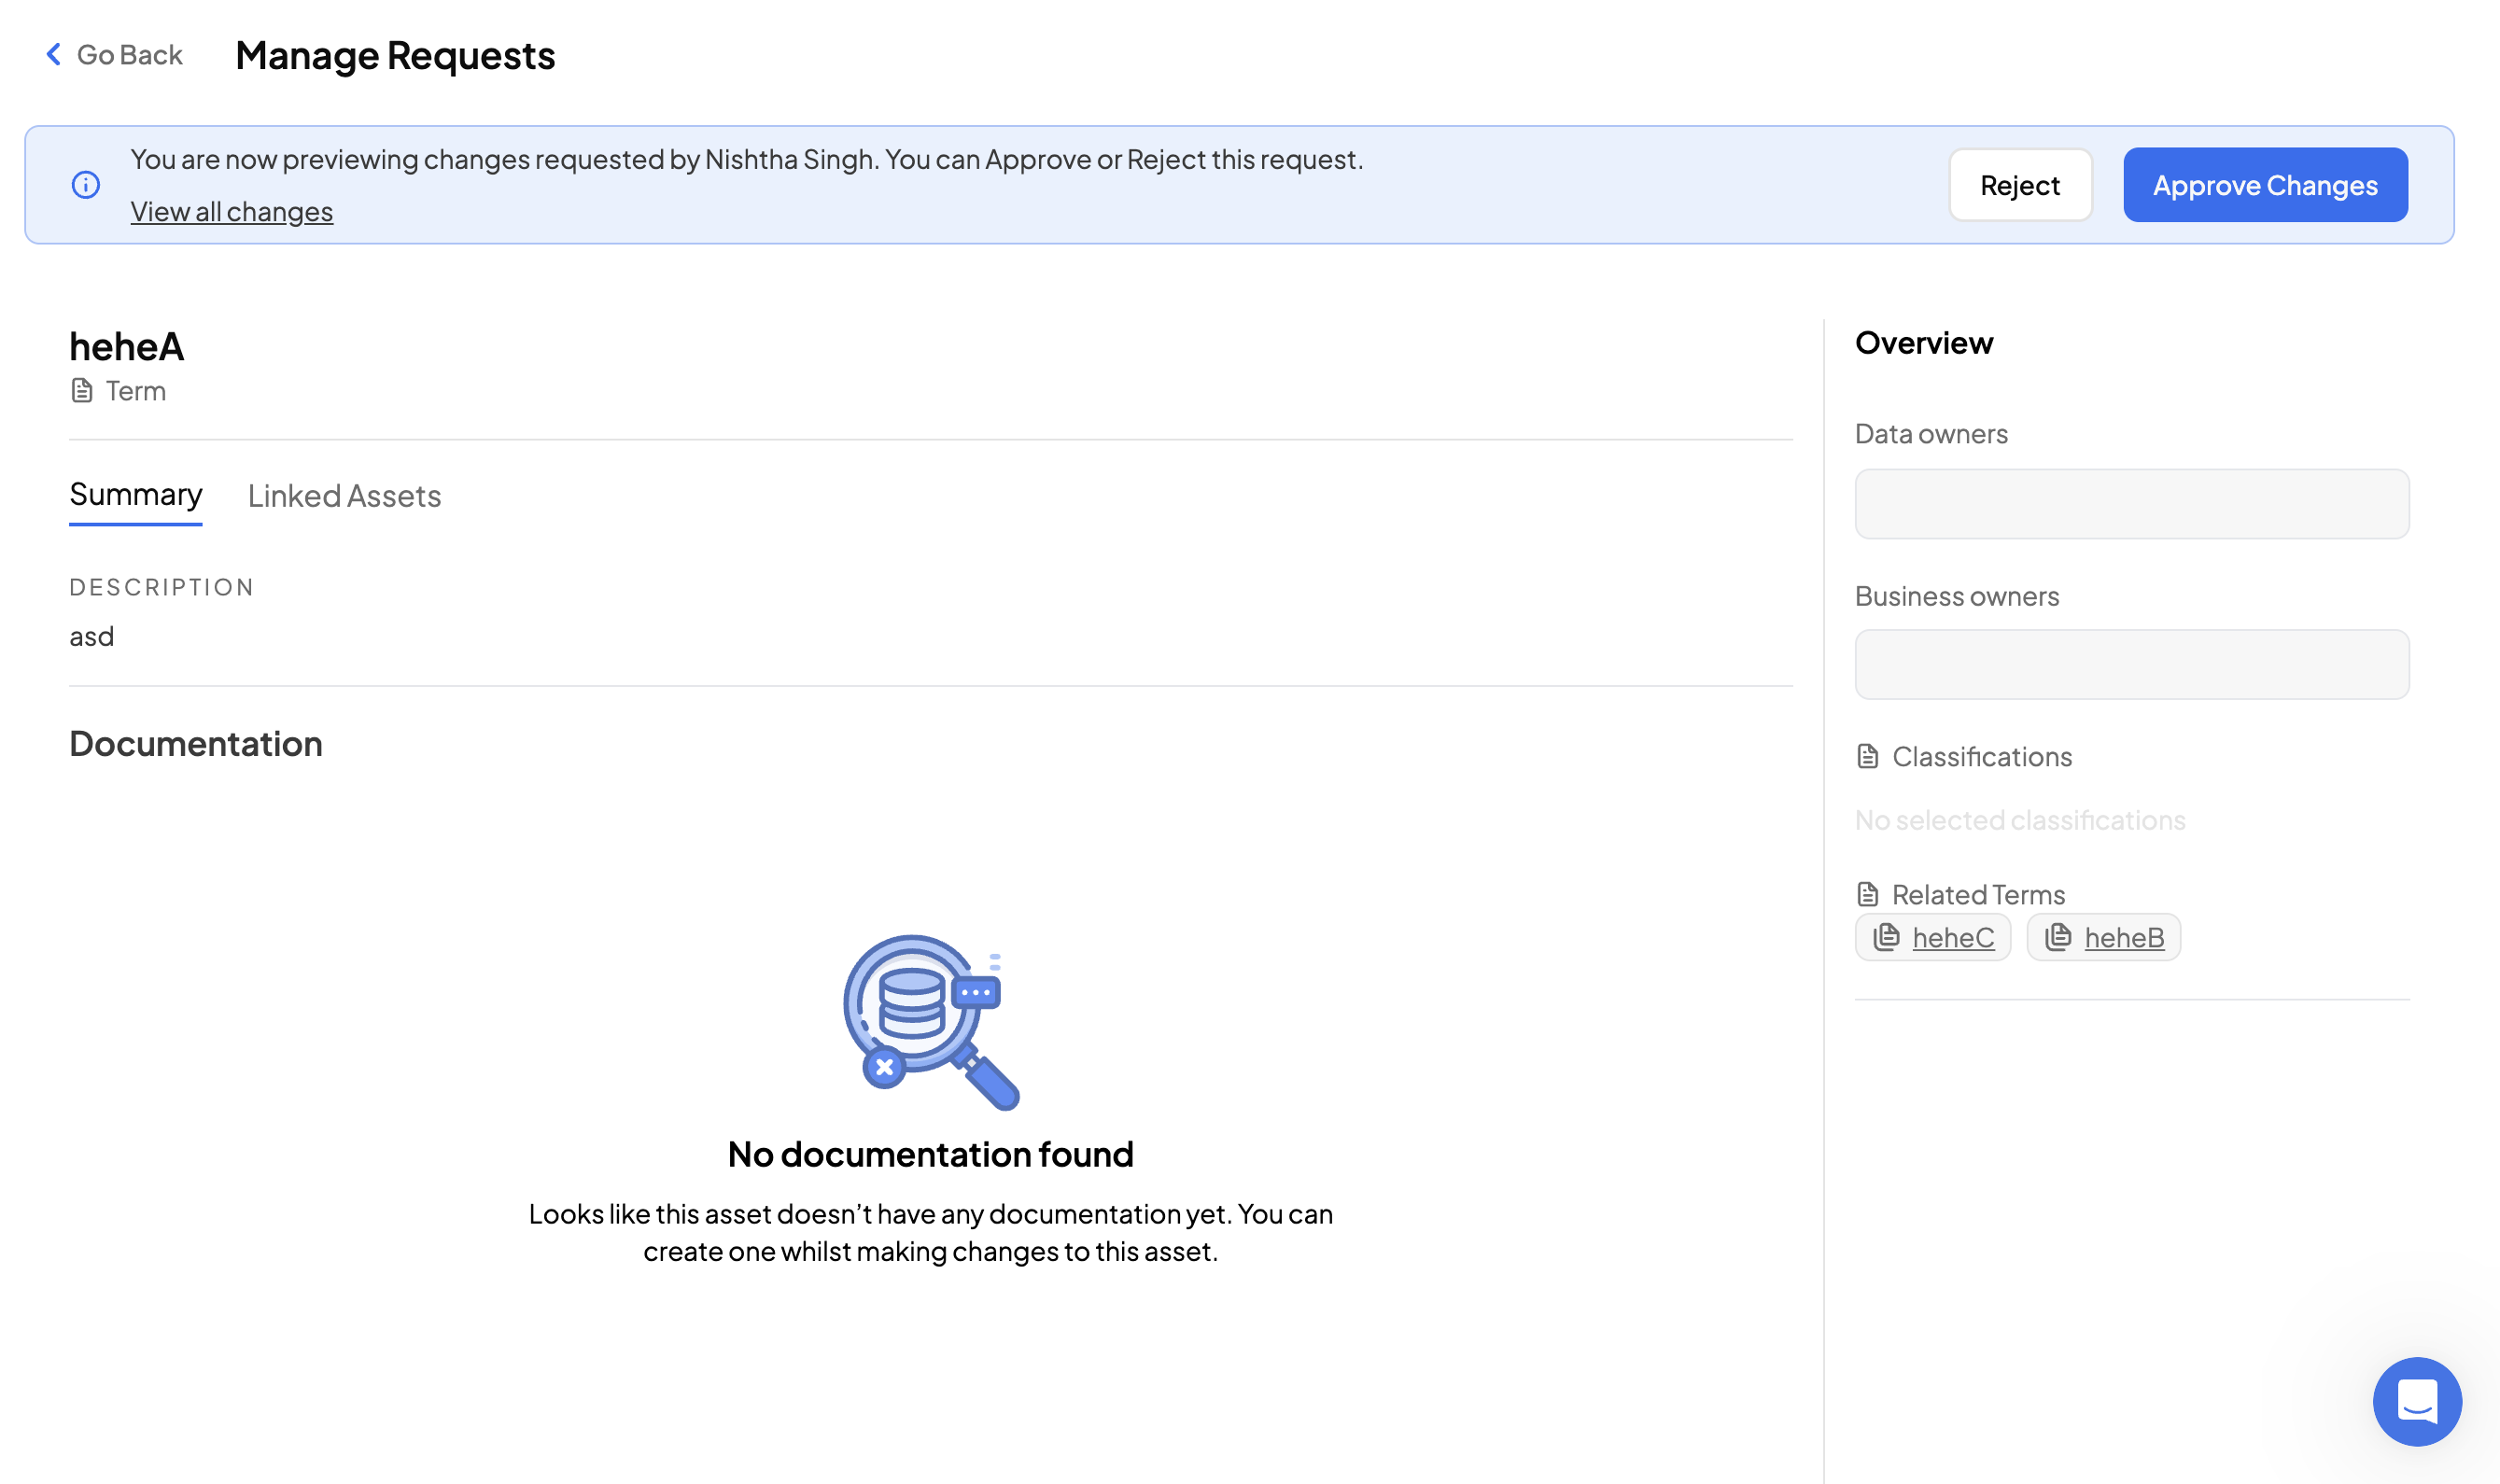Open the chat support bubble

click(x=2416, y=1401)
